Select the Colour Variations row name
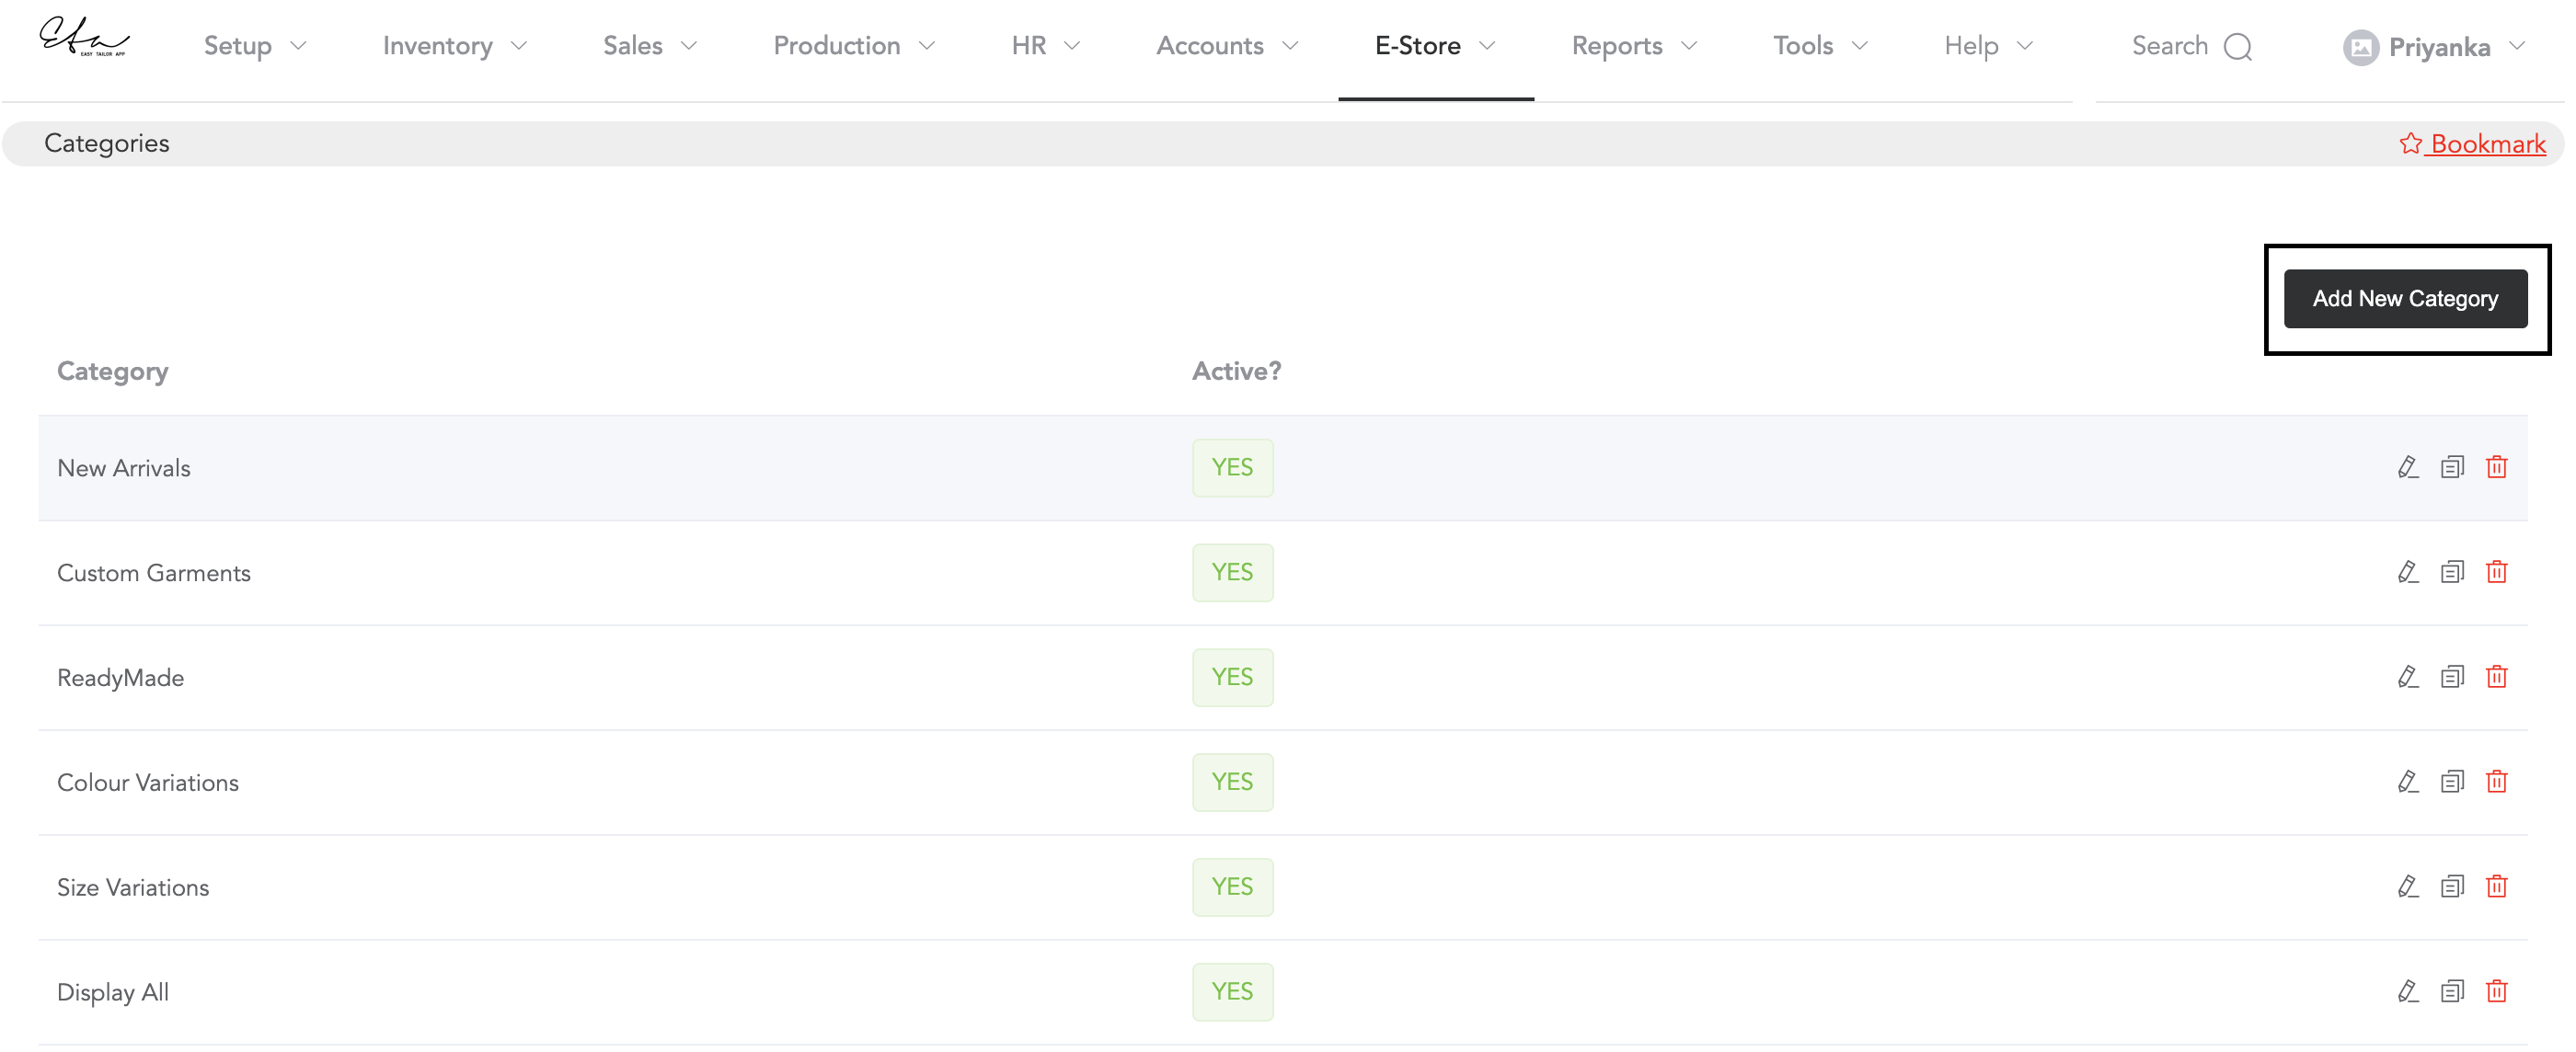2576x1052 pixels. 147,783
